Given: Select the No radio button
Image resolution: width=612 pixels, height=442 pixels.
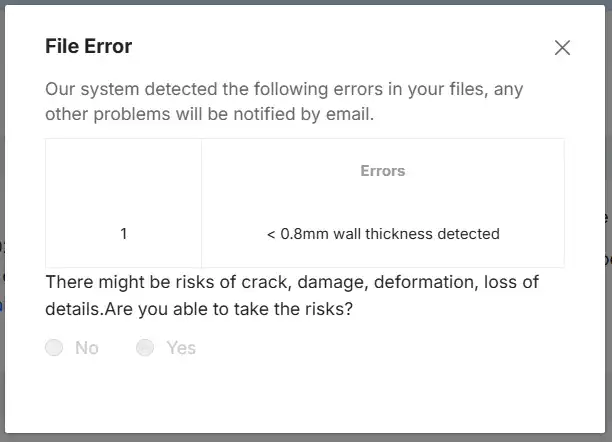Looking at the screenshot, I should pos(54,348).
